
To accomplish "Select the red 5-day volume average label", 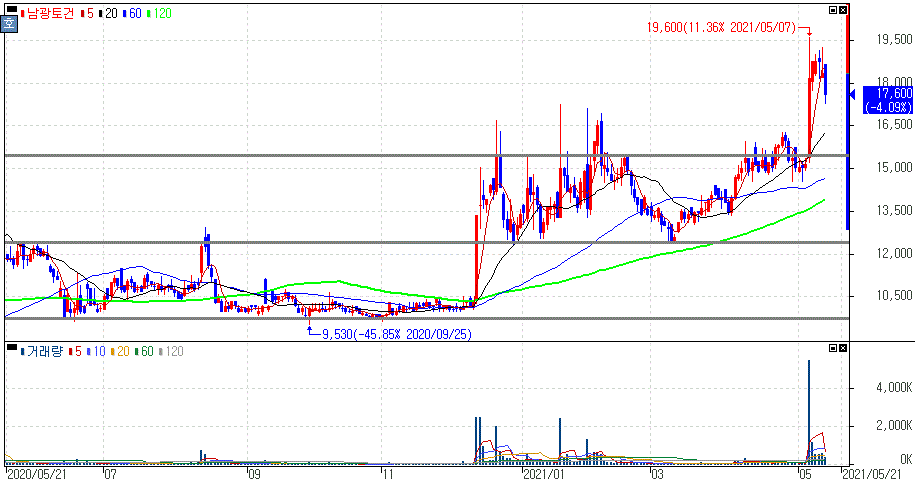I will 75,351.
